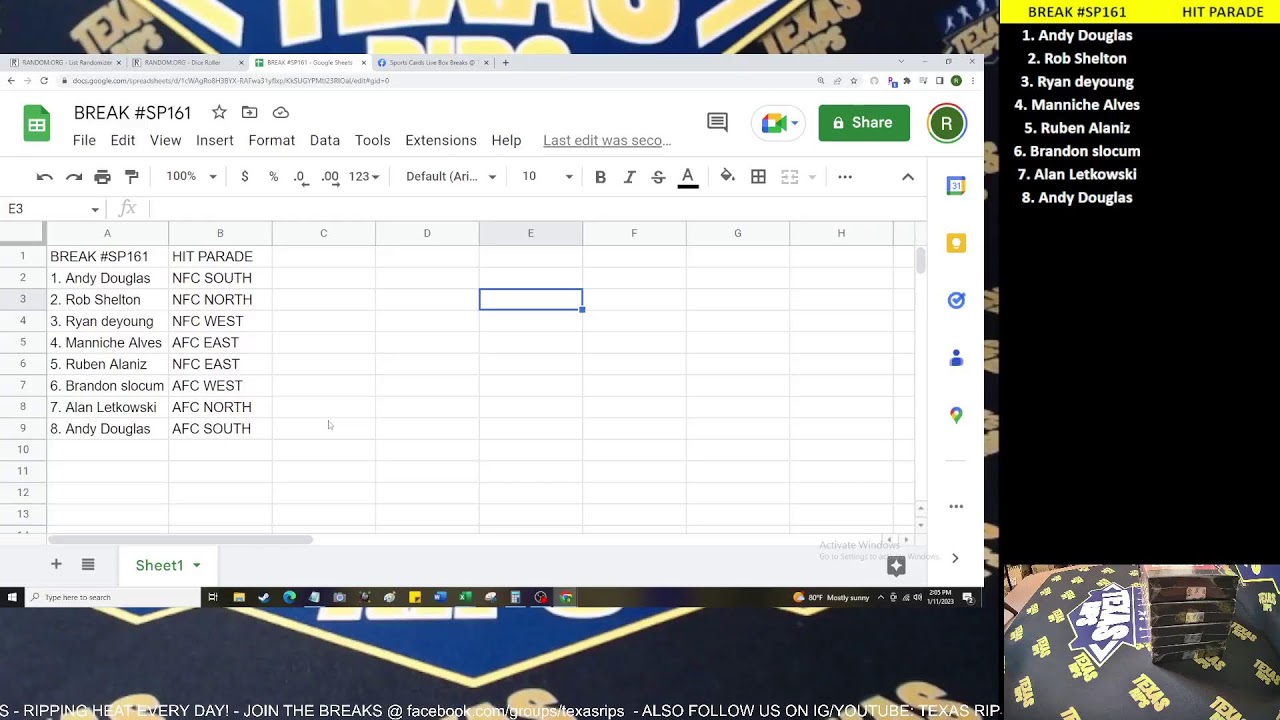1280x720 pixels.
Task: Toggle italic formatting
Action: [x=629, y=177]
